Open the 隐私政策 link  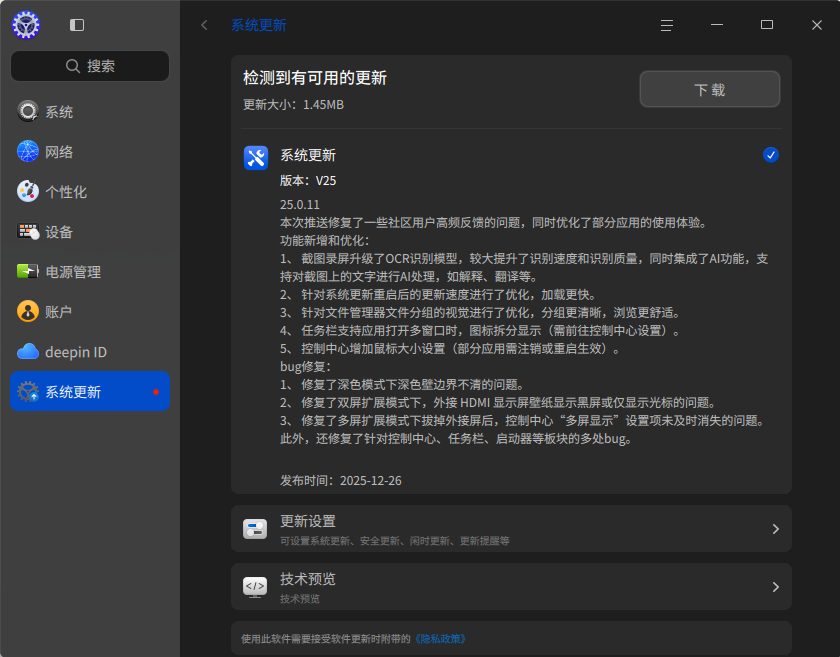(x=441, y=639)
